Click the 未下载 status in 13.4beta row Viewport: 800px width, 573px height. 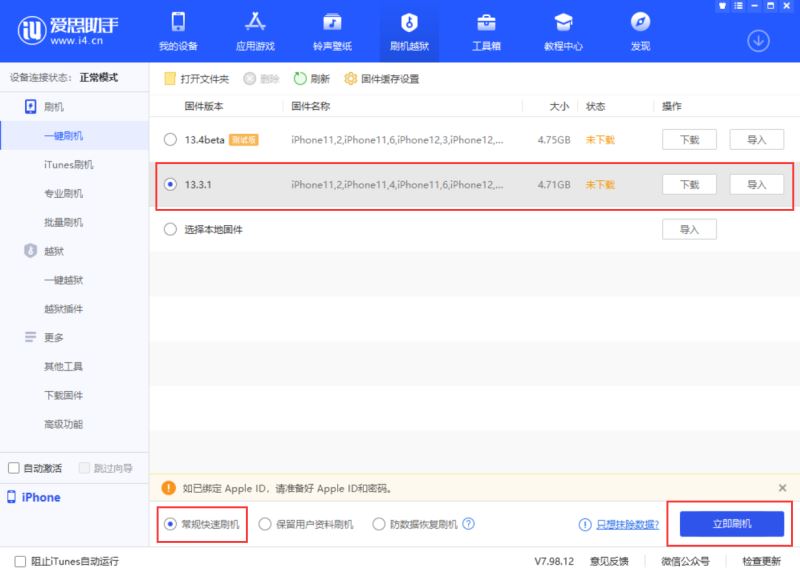pos(600,139)
